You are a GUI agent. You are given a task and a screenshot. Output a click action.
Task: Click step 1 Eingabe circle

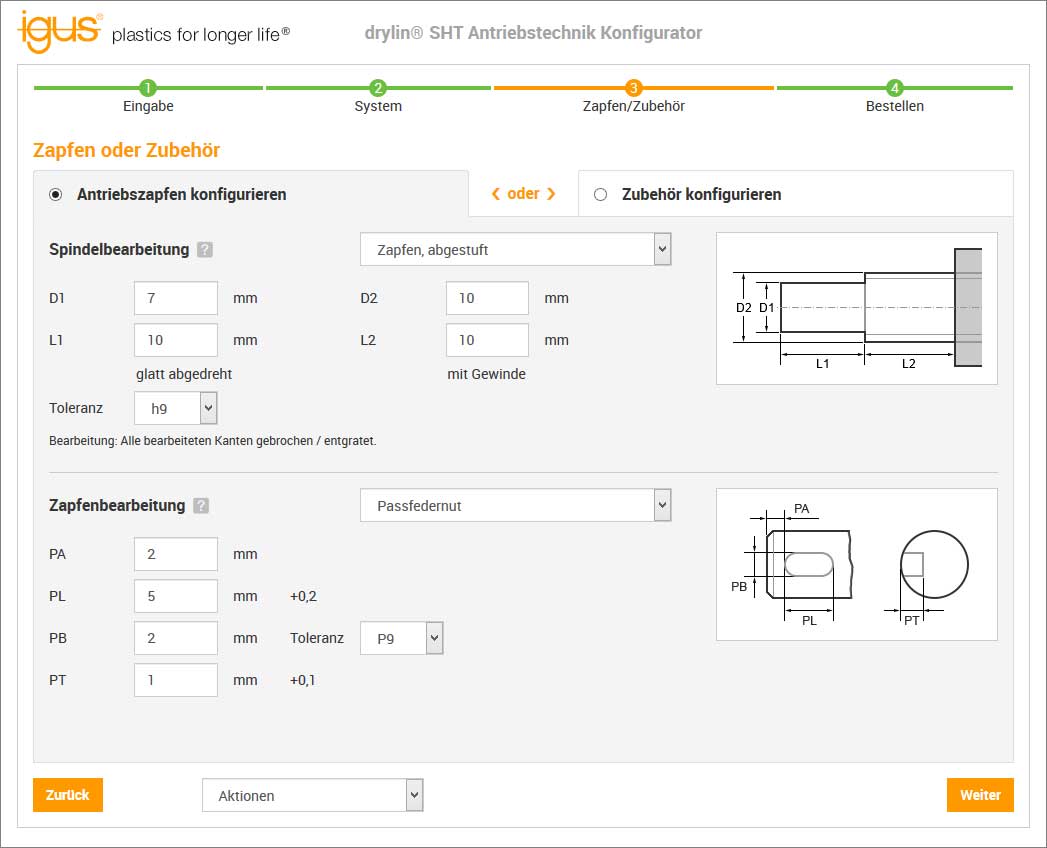[148, 88]
